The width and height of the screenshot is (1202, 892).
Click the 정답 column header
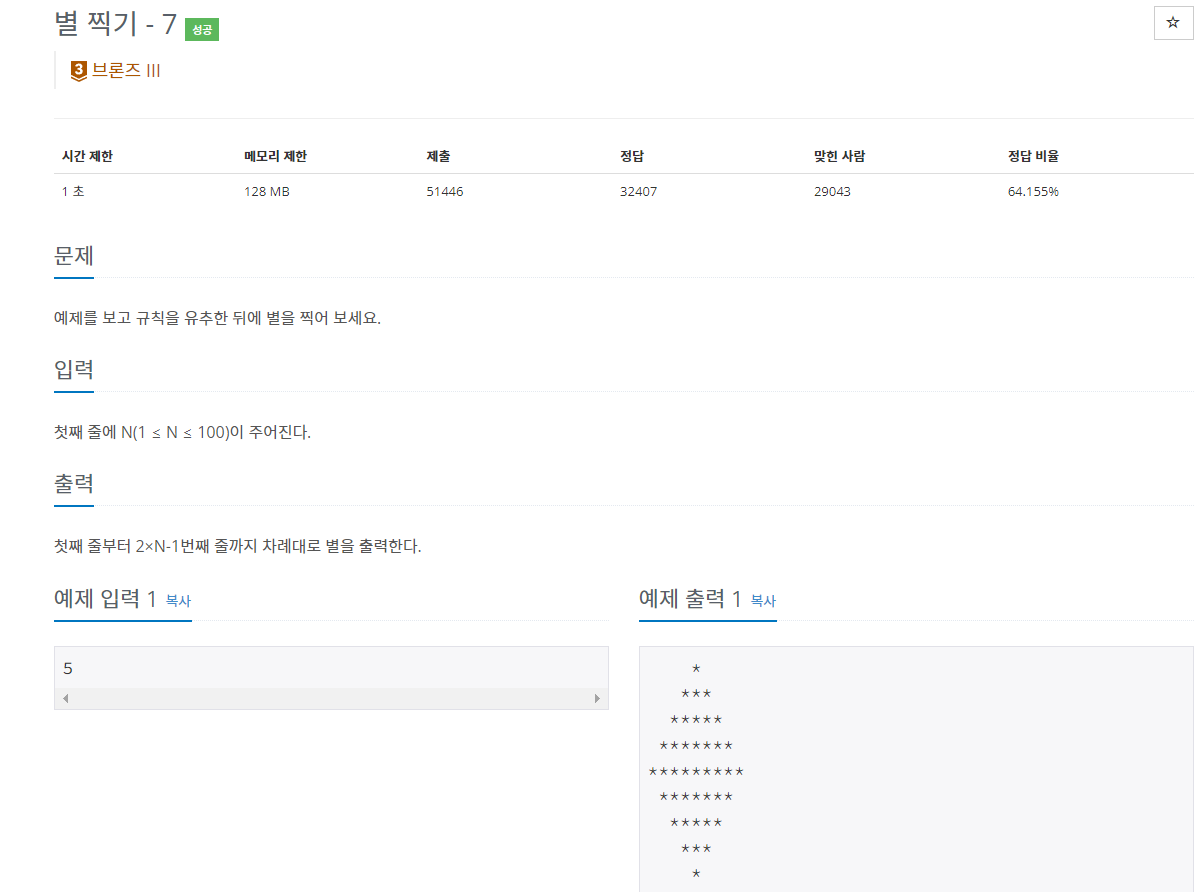click(x=632, y=156)
